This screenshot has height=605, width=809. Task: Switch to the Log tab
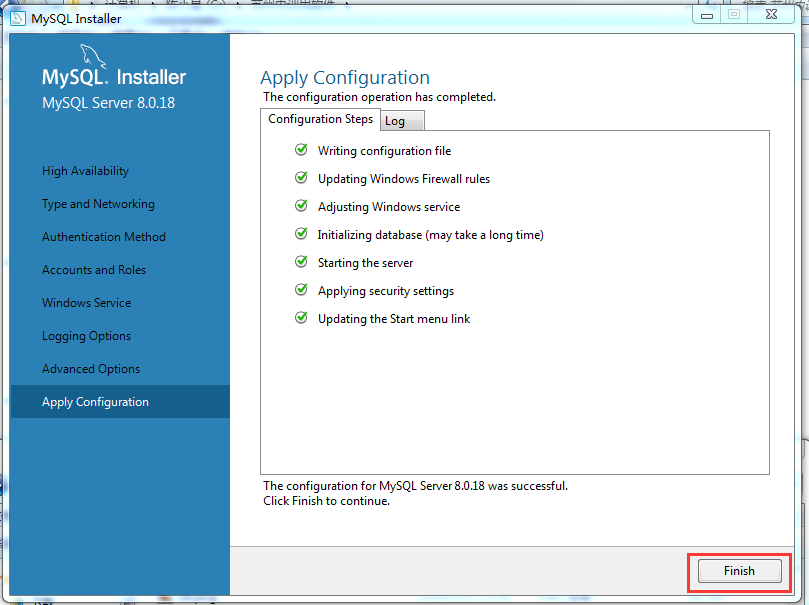[x=395, y=119]
